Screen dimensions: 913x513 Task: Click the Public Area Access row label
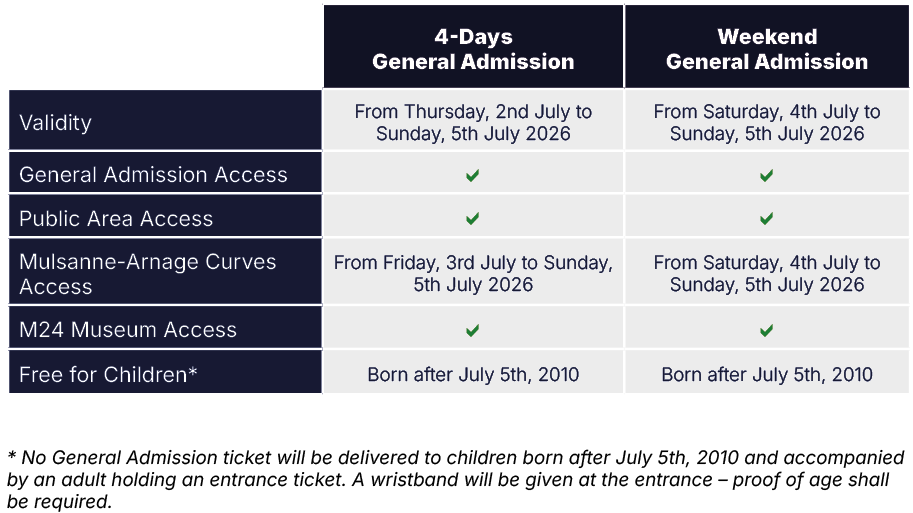(x=116, y=219)
